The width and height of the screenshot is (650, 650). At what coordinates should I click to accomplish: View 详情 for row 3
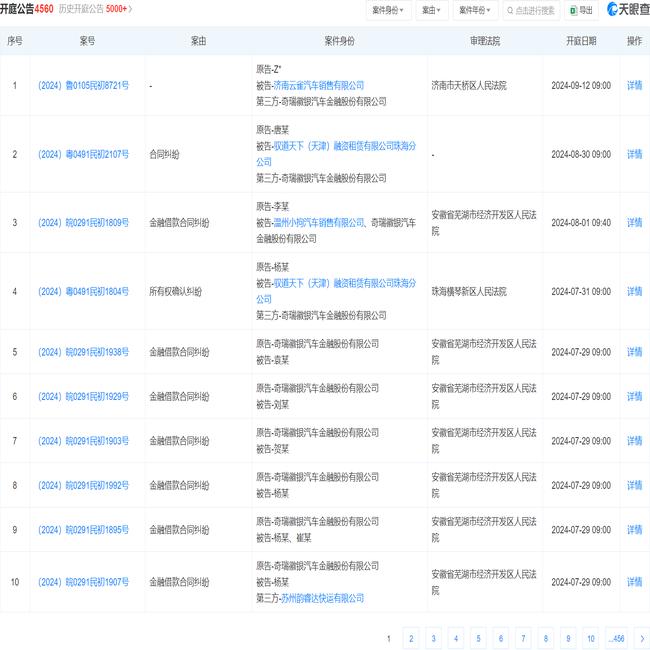point(634,222)
